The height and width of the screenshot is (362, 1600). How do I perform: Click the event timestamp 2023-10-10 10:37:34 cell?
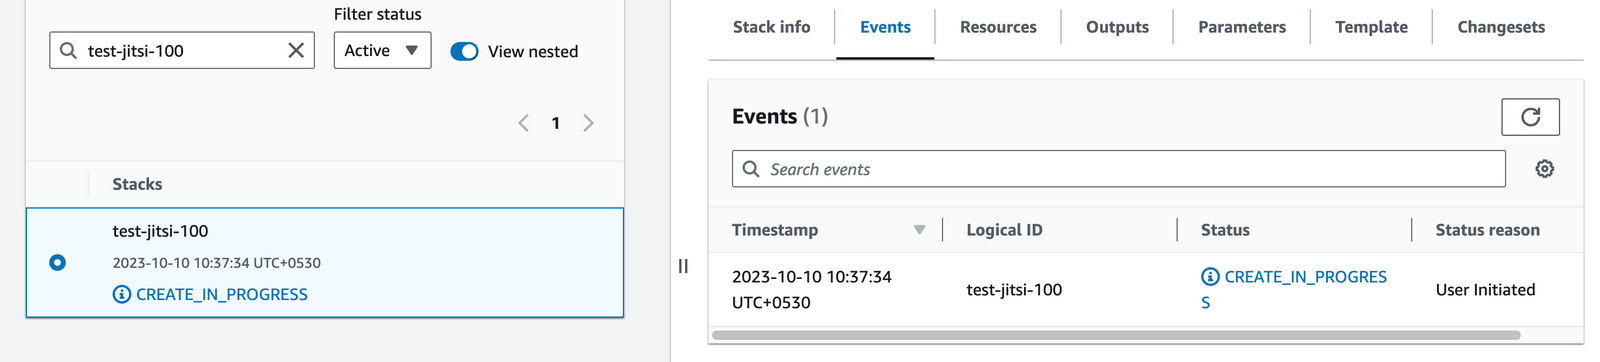[x=812, y=289]
